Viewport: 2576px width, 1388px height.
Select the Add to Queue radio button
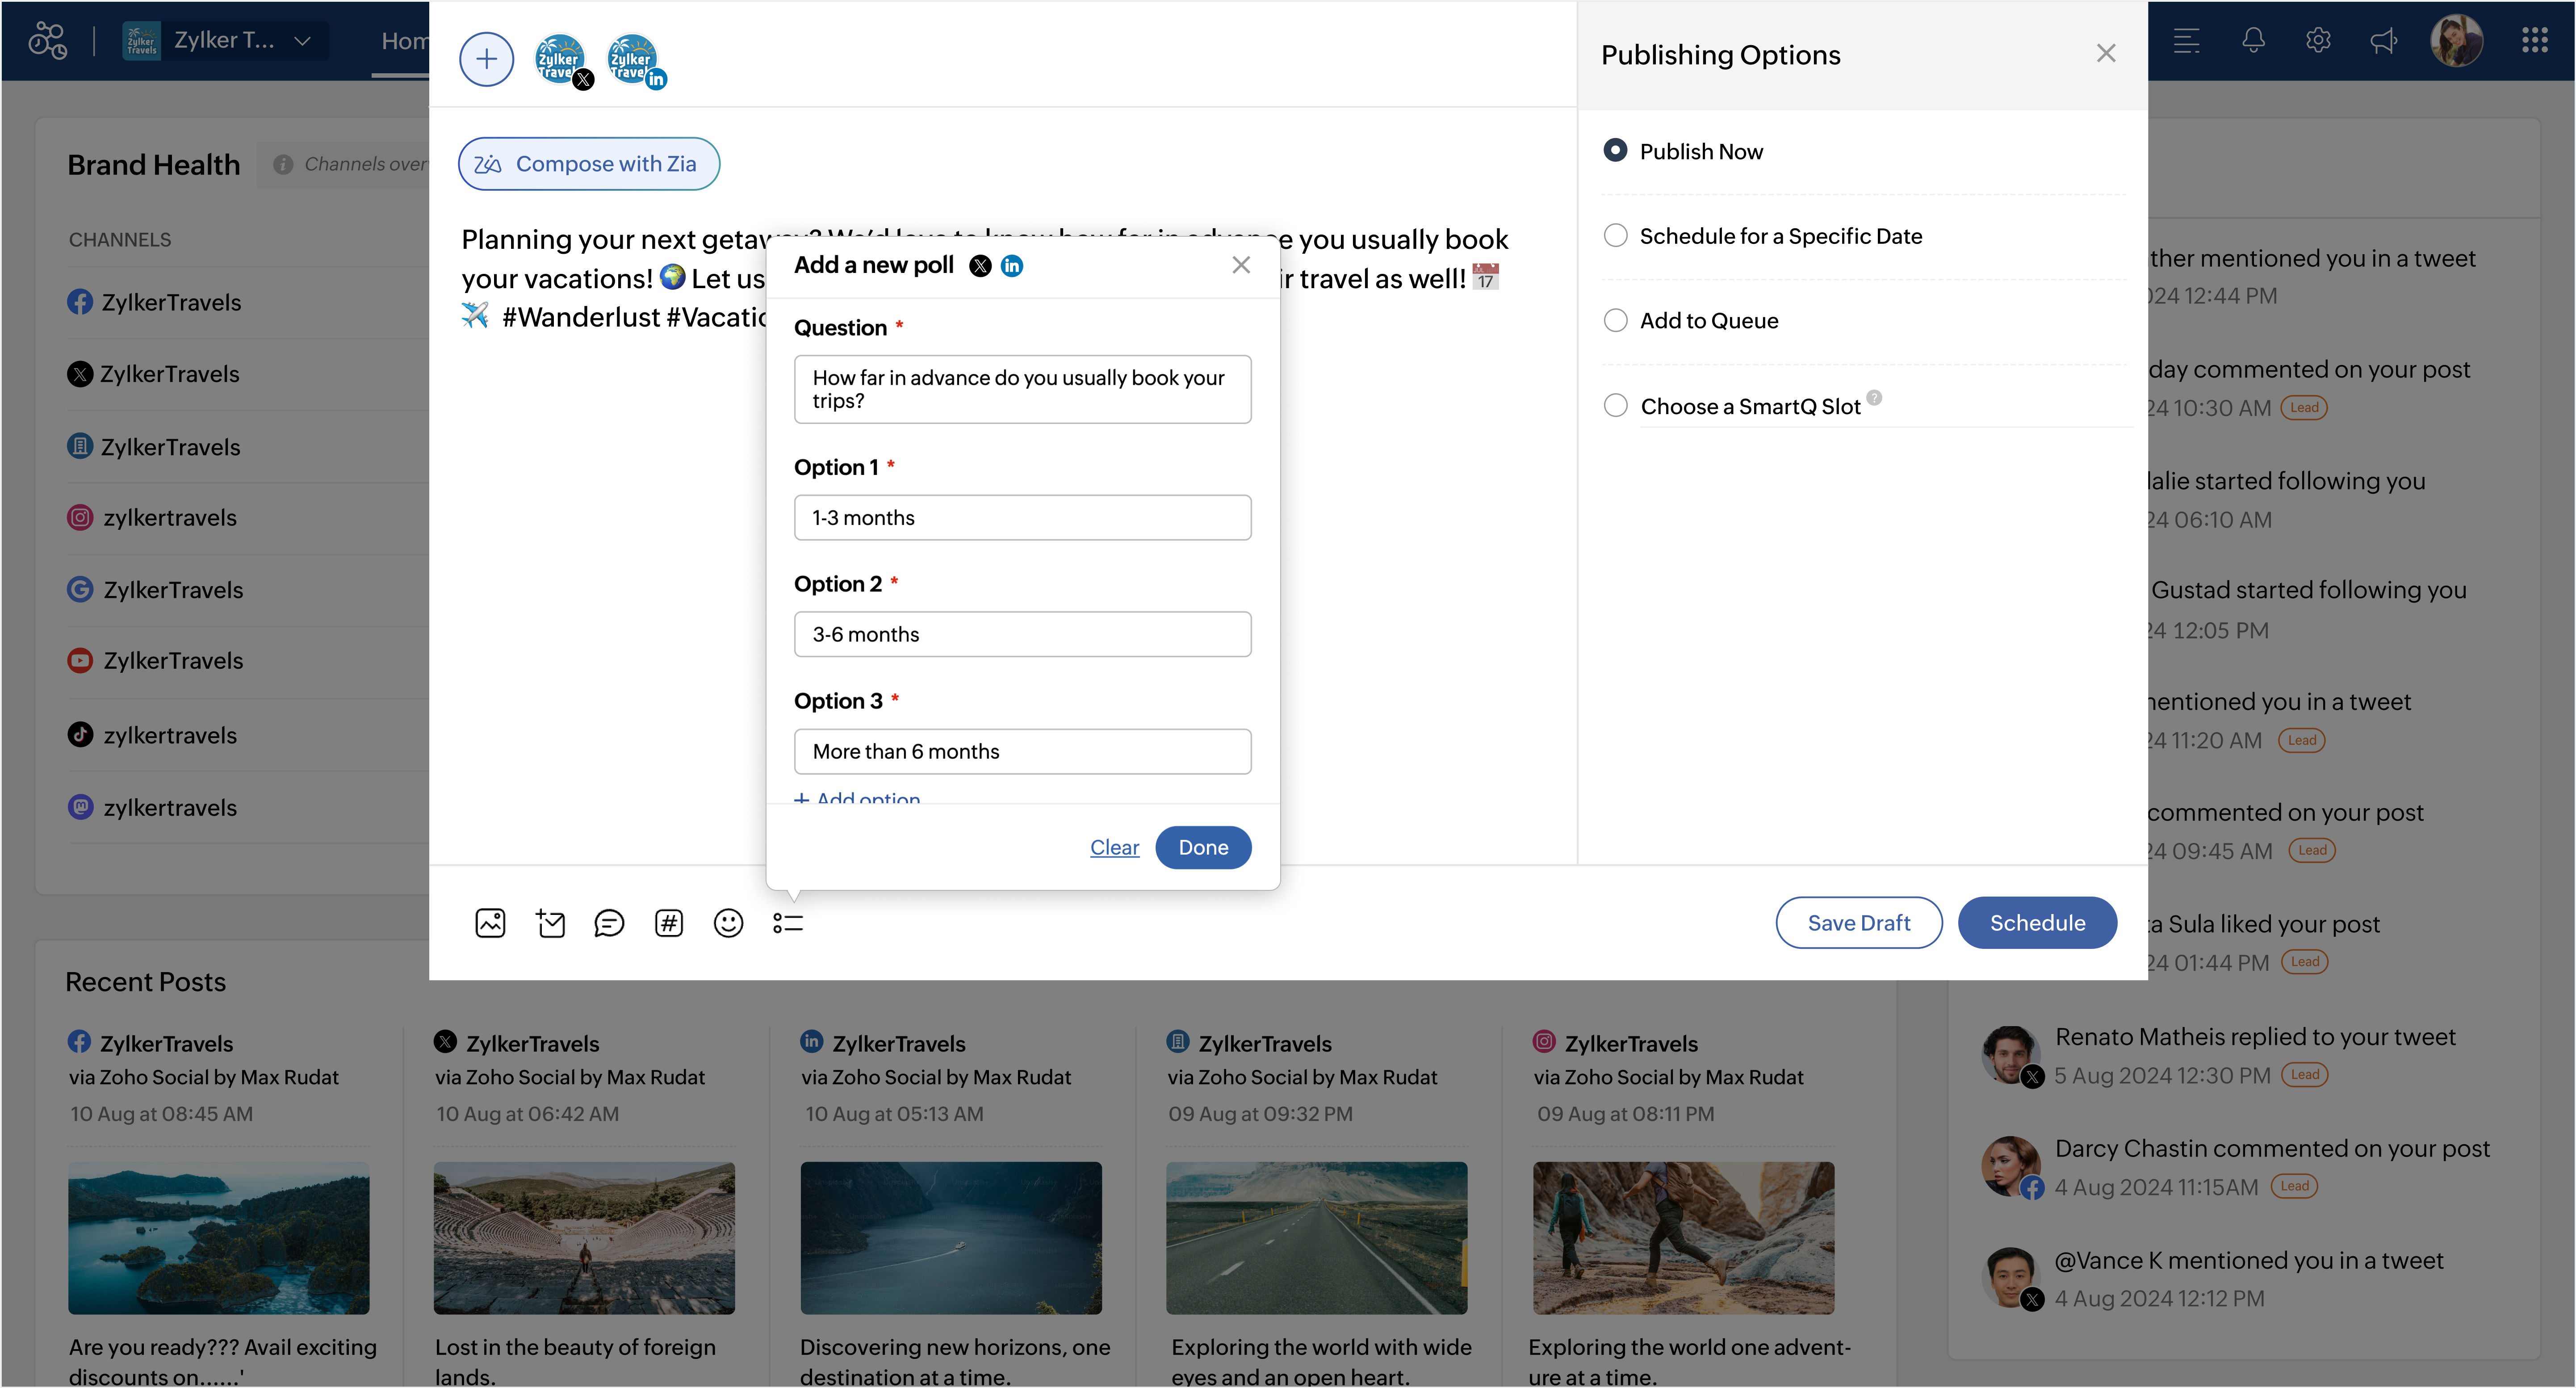tap(1615, 321)
